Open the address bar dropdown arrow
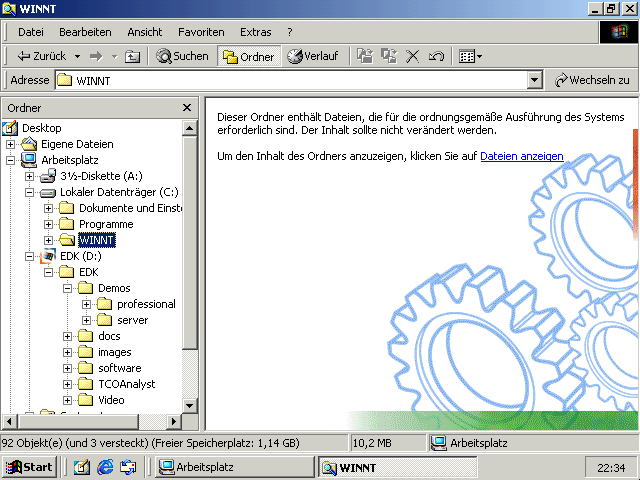Screen dimensions: 640x480 (x=535, y=80)
